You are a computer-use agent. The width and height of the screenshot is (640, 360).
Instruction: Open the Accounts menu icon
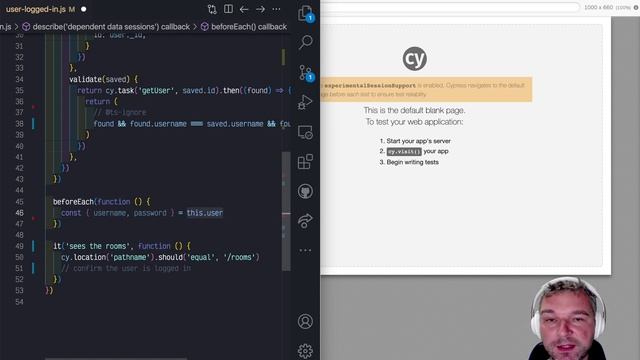coord(305,322)
